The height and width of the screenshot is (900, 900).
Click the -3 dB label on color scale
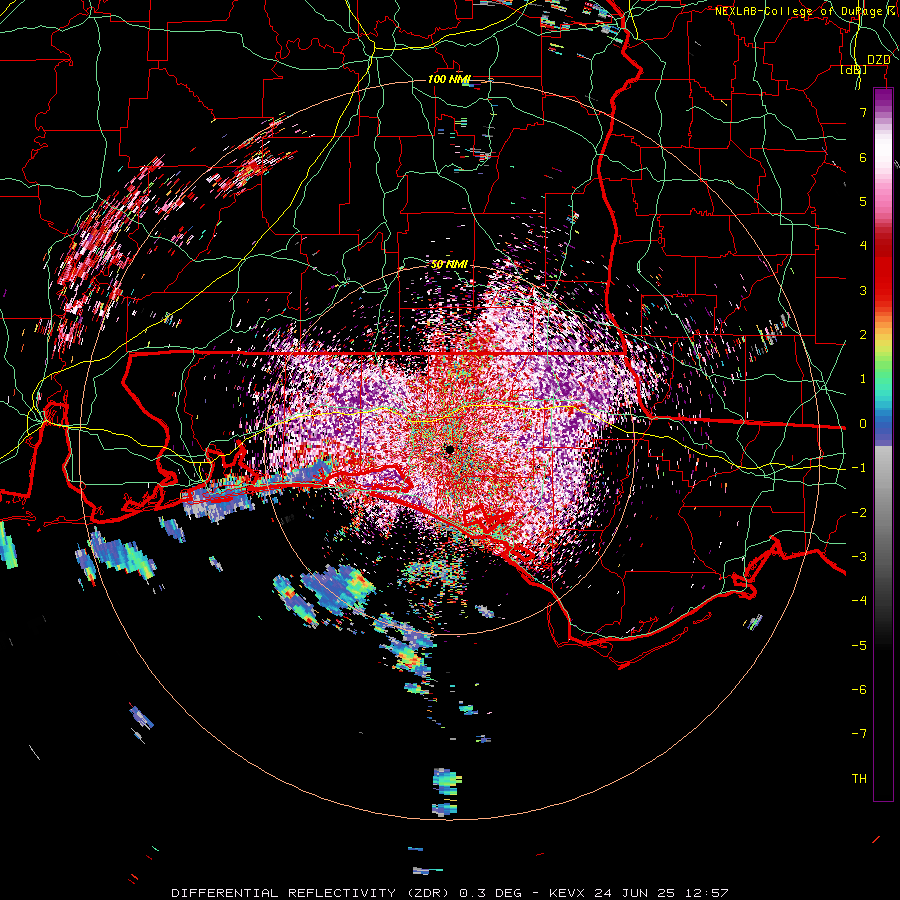point(859,557)
